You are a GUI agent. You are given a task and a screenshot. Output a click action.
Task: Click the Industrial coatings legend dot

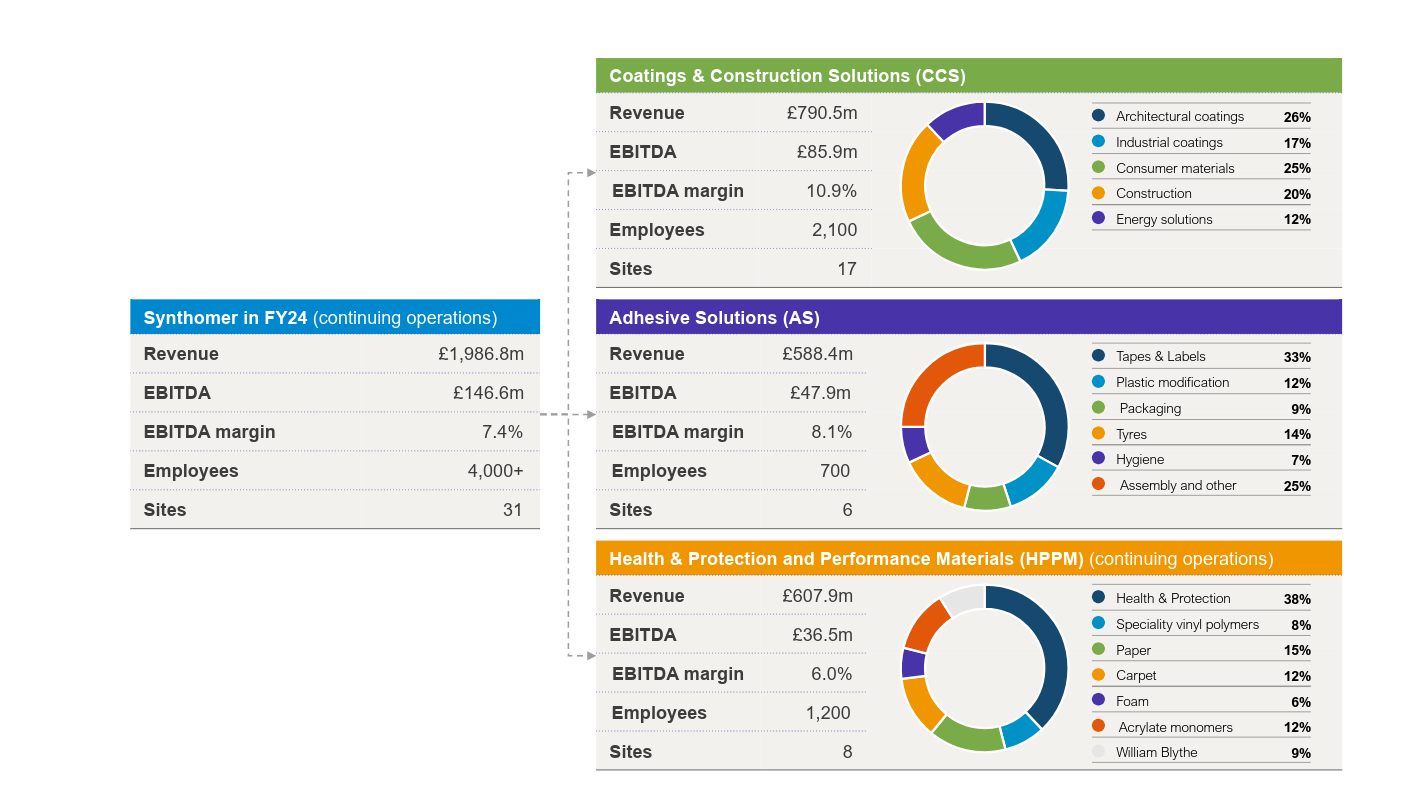pos(1098,142)
